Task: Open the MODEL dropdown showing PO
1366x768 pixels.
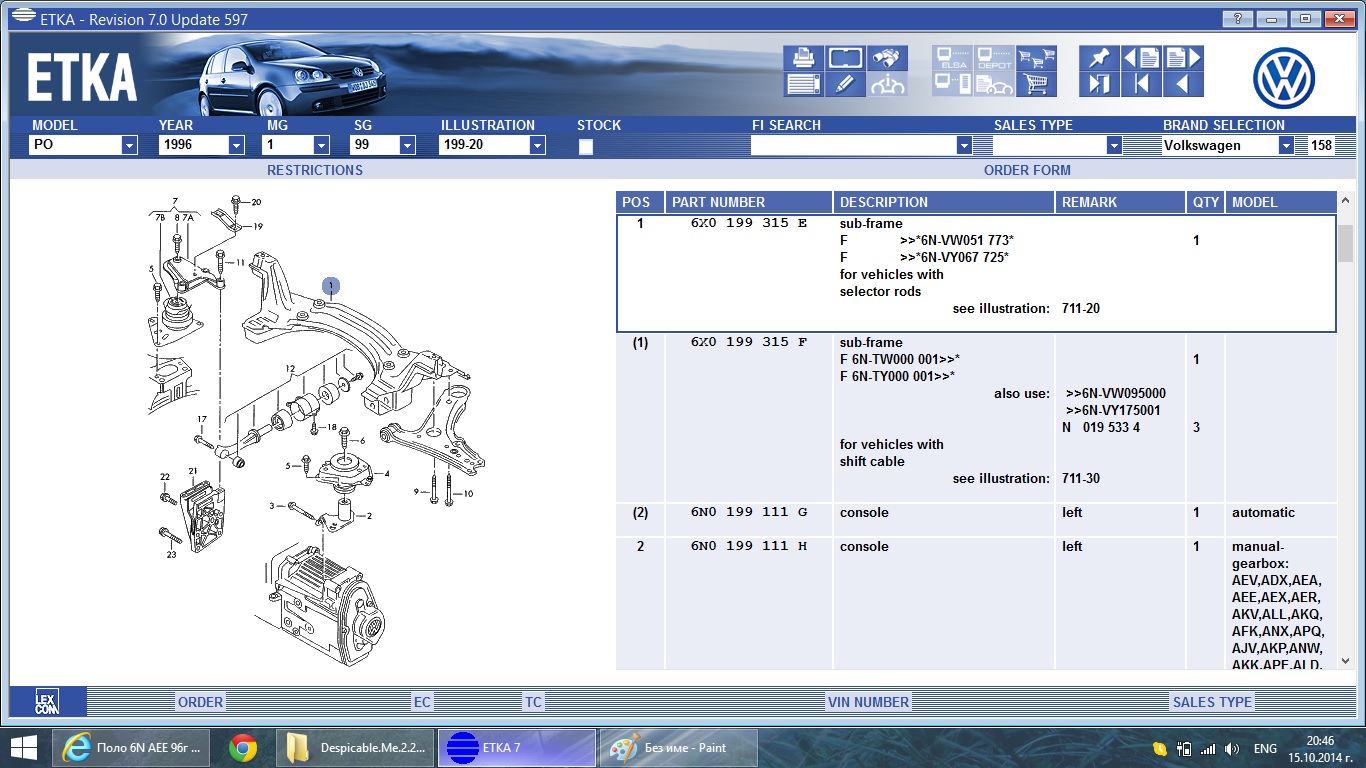Action: (129, 146)
